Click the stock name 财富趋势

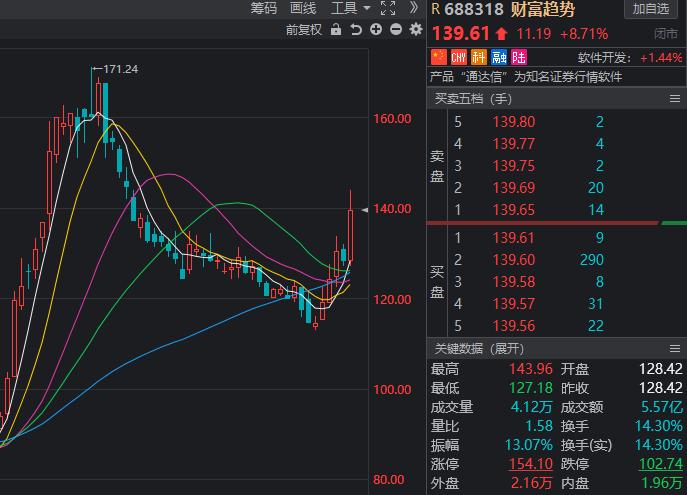(543, 9)
